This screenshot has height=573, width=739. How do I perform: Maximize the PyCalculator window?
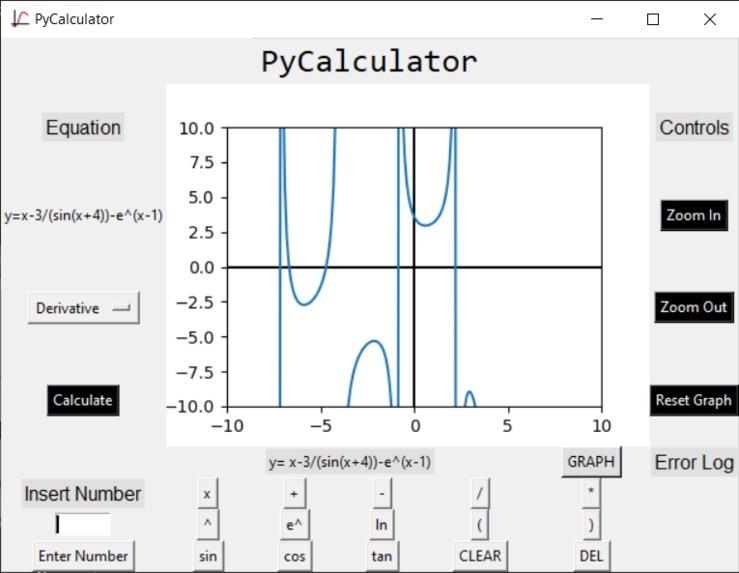[653, 19]
